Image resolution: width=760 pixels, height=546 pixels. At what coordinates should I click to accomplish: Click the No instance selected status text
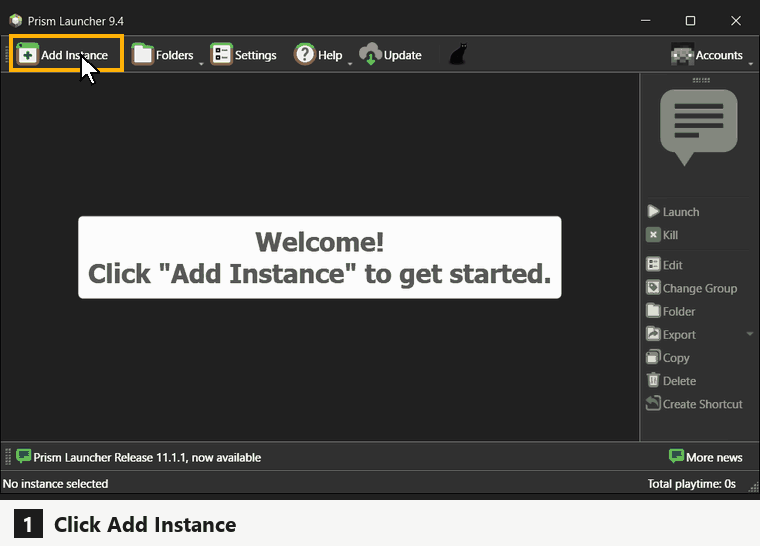(55, 483)
